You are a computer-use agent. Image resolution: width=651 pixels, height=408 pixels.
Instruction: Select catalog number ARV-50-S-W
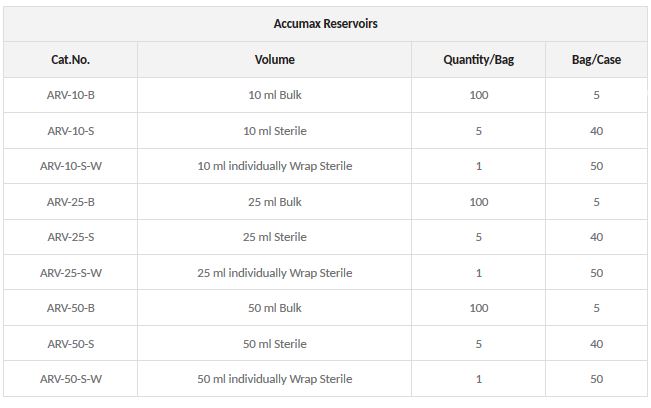[x=71, y=379]
